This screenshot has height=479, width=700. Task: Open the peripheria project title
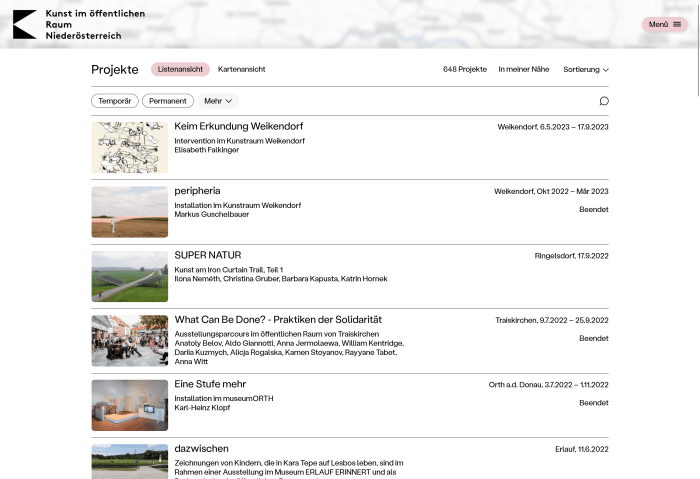197,191
